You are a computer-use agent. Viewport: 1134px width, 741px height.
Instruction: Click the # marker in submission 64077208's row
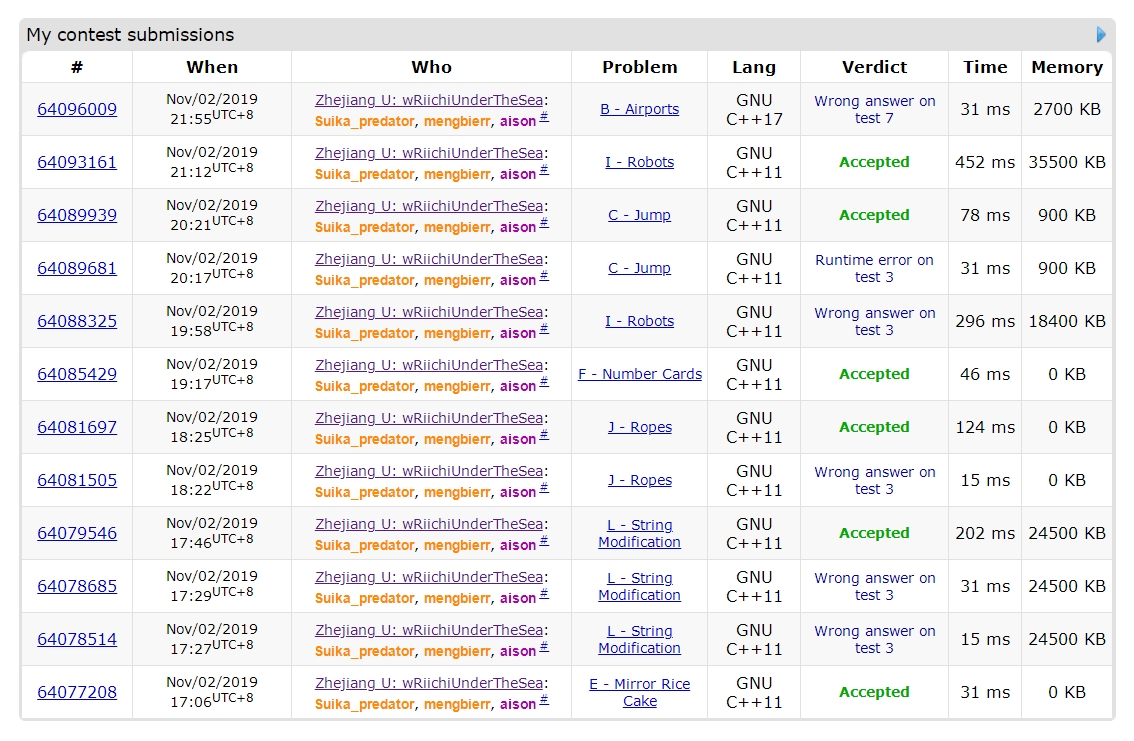tap(544, 701)
